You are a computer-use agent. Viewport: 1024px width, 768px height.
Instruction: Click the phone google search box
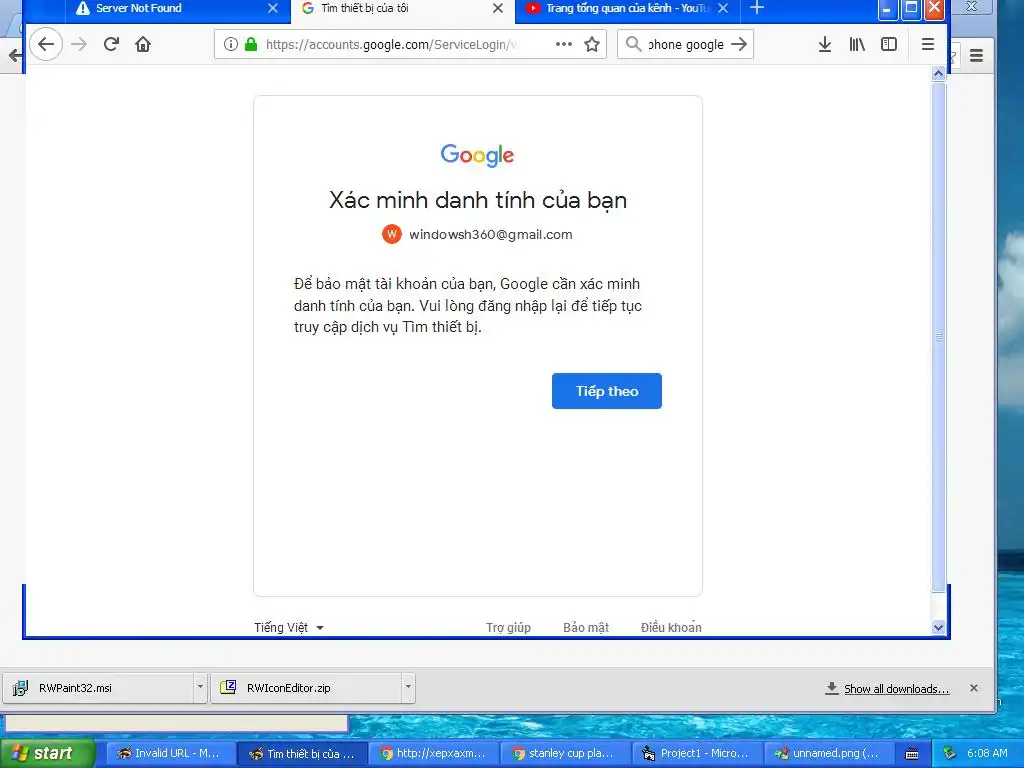click(686, 44)
